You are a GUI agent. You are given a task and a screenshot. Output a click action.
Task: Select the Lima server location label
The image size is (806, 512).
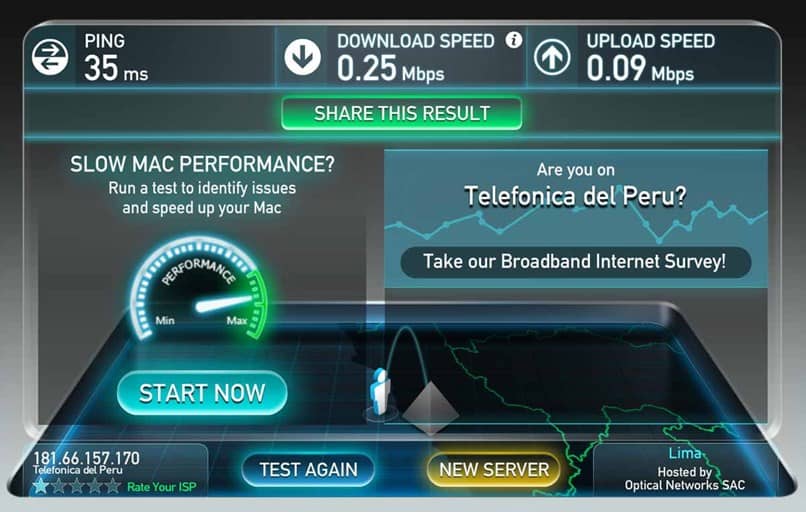click(x=685, y=453)
